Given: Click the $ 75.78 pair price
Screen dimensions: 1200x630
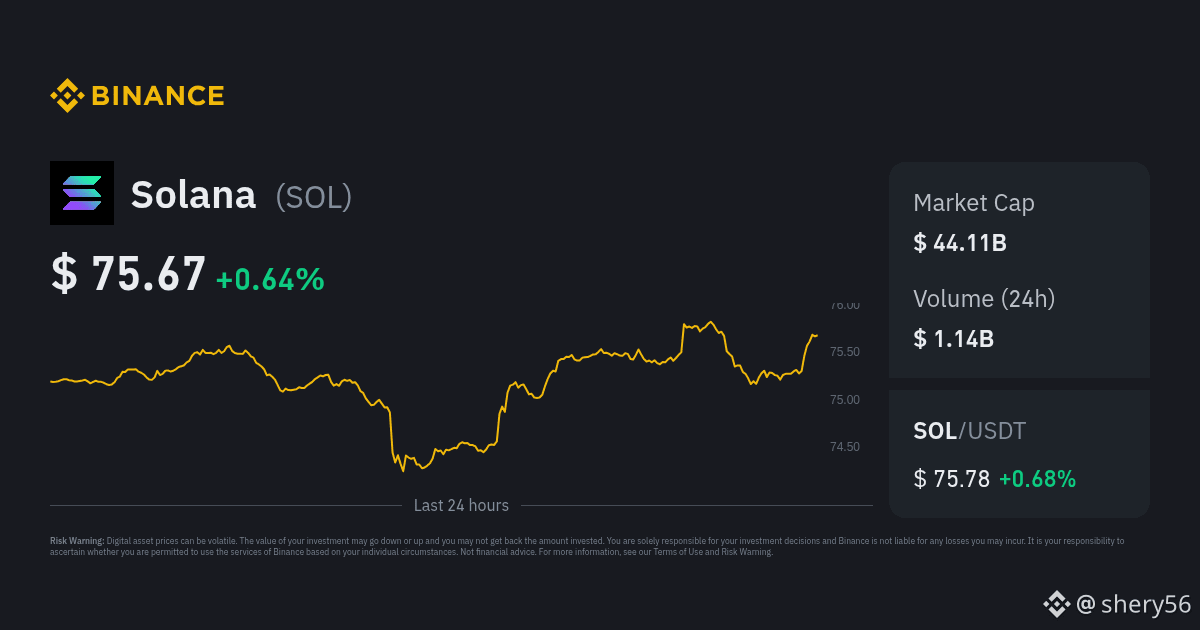Looking at the screenshot, I should coord(951,479).
